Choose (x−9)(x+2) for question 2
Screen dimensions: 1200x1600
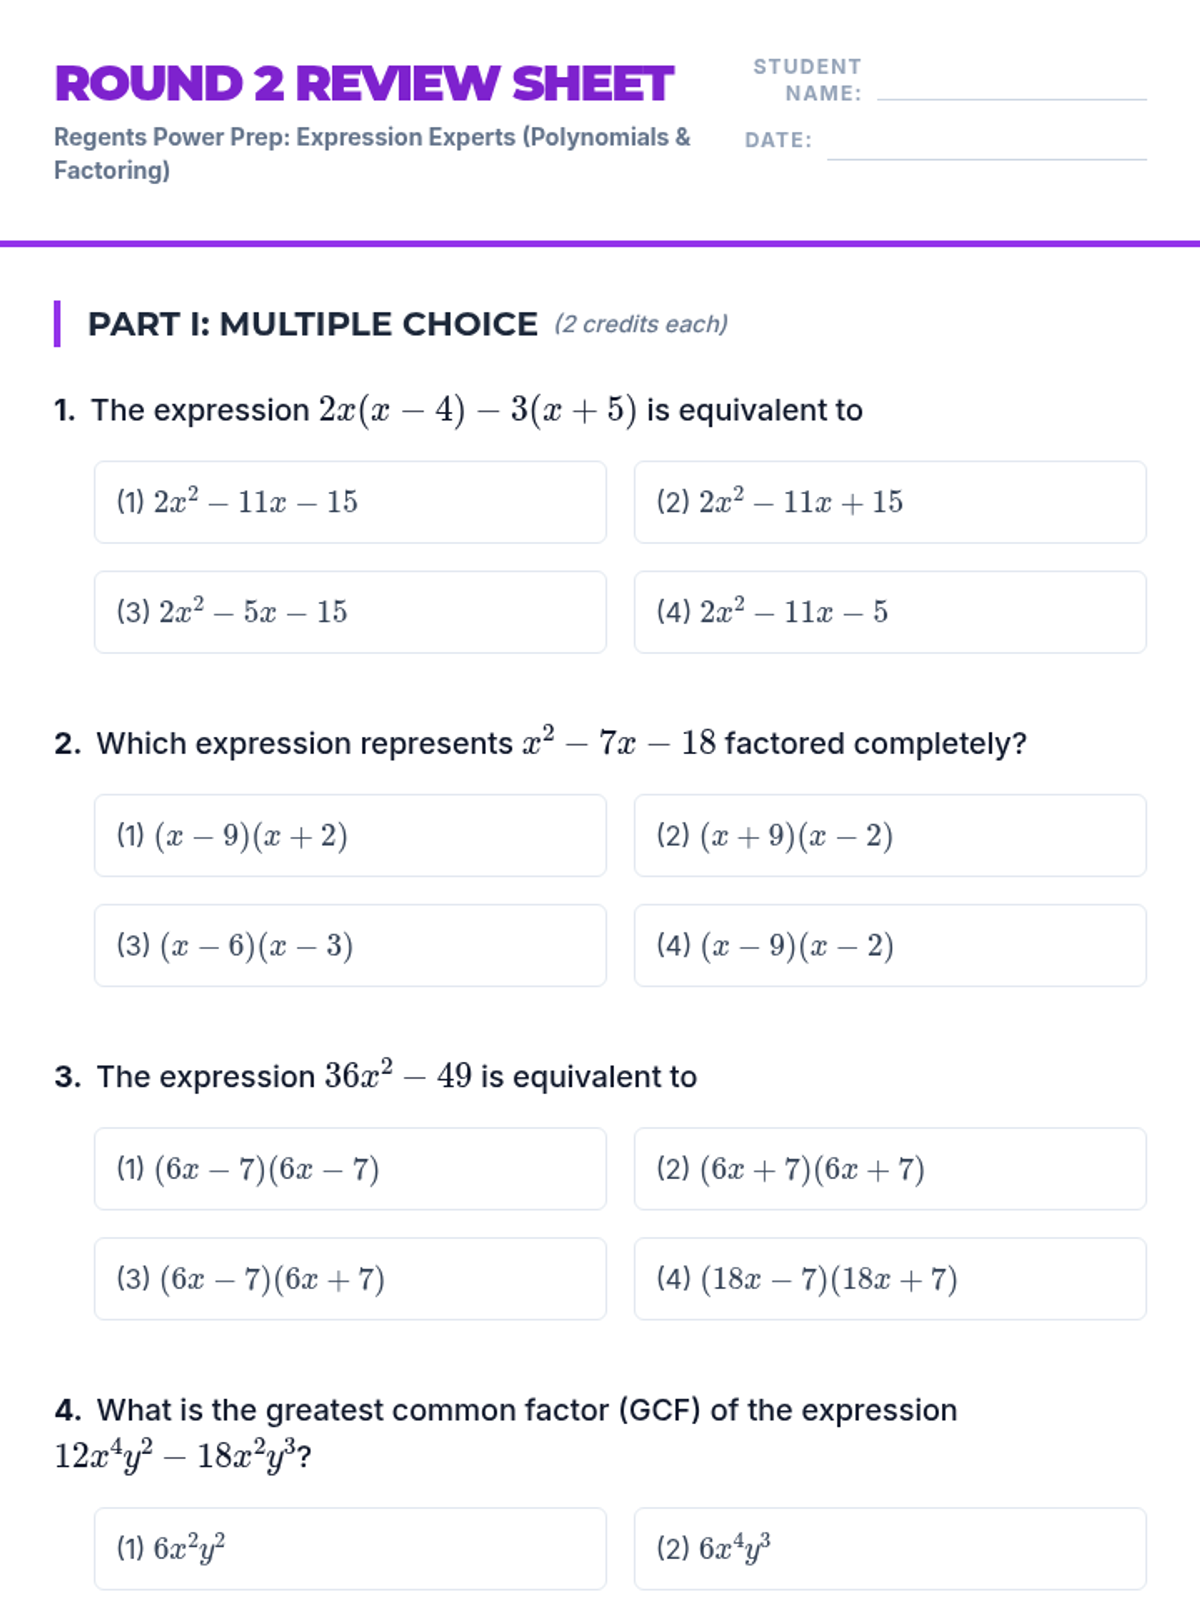point(350,836)
